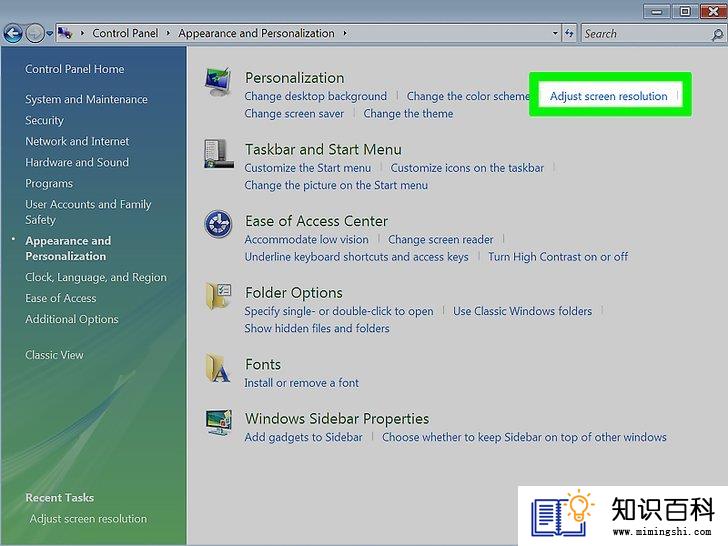Open the Security category
728x546 pixels.
click(x=44, y=120)
